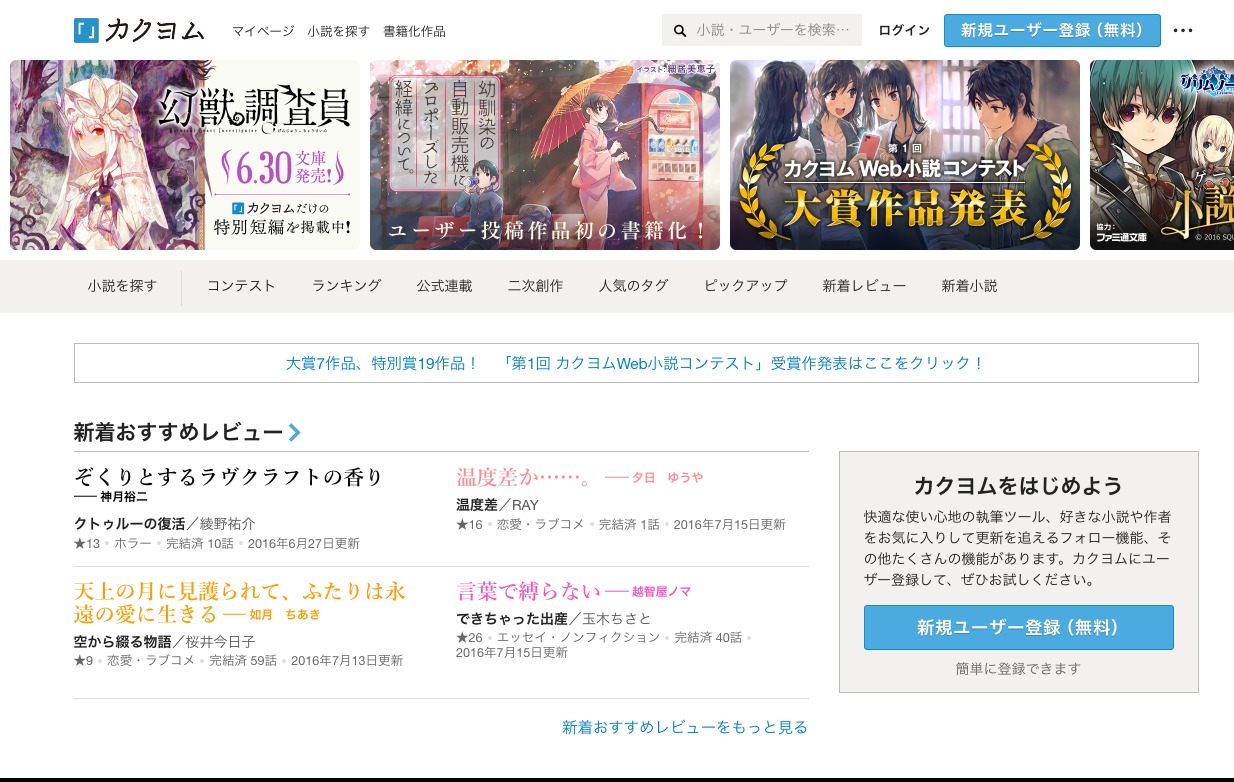Open the partially visible ファミ通文庫 banner
This screenshot has height=782, width=1234.
(x=1162, y=155)
